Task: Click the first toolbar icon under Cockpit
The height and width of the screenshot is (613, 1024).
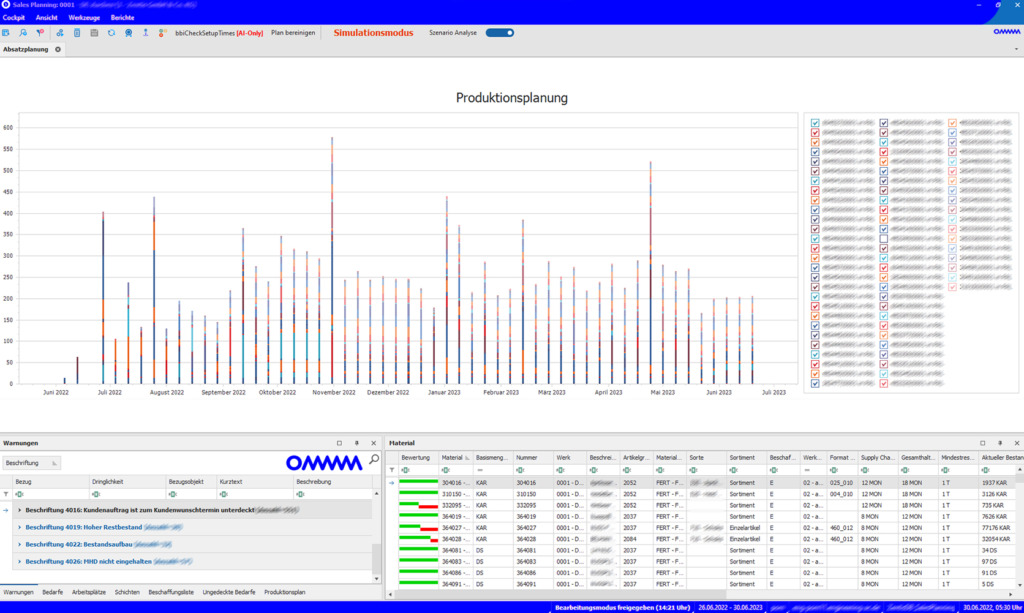Action: [x=7, y=33]
